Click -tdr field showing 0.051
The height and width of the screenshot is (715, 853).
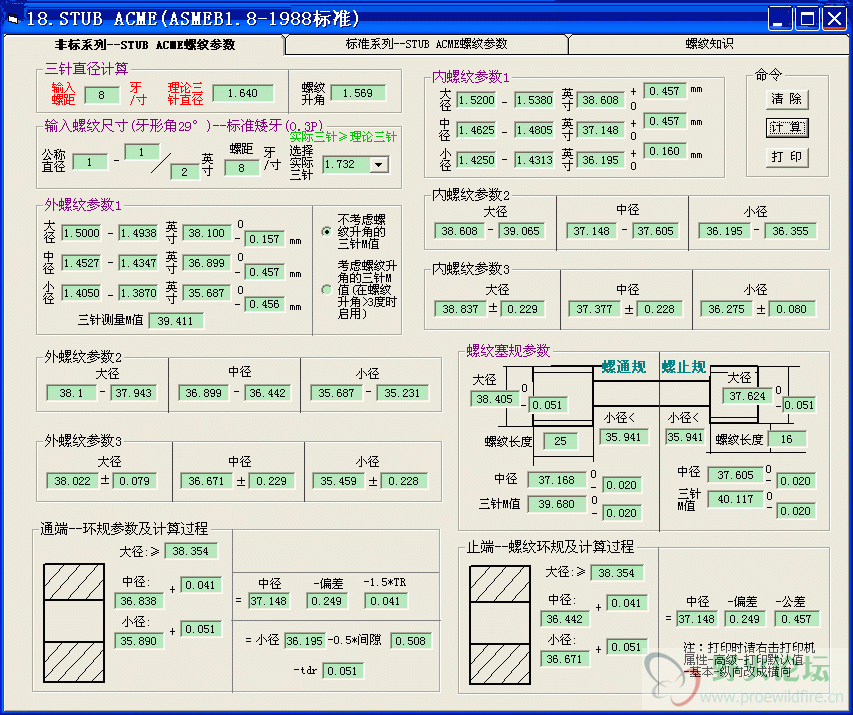342,671
